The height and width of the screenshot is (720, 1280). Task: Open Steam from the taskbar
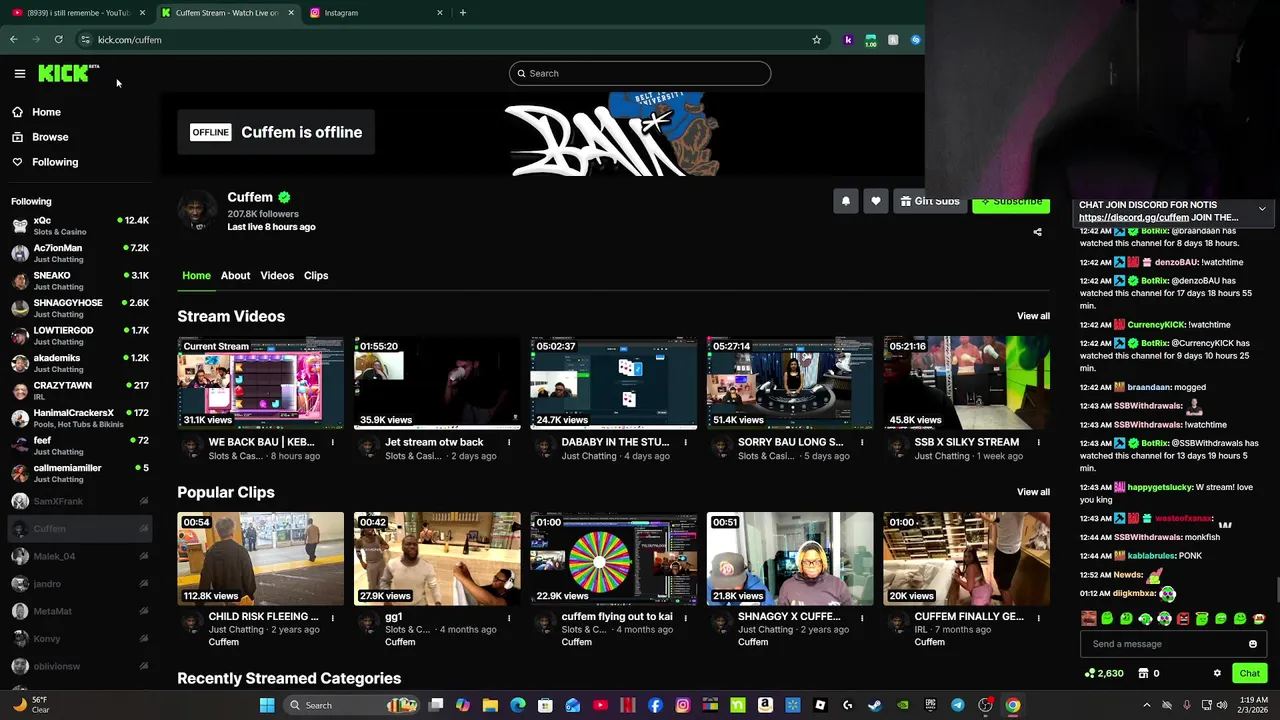pyautogui.click(x=875, y=705)
